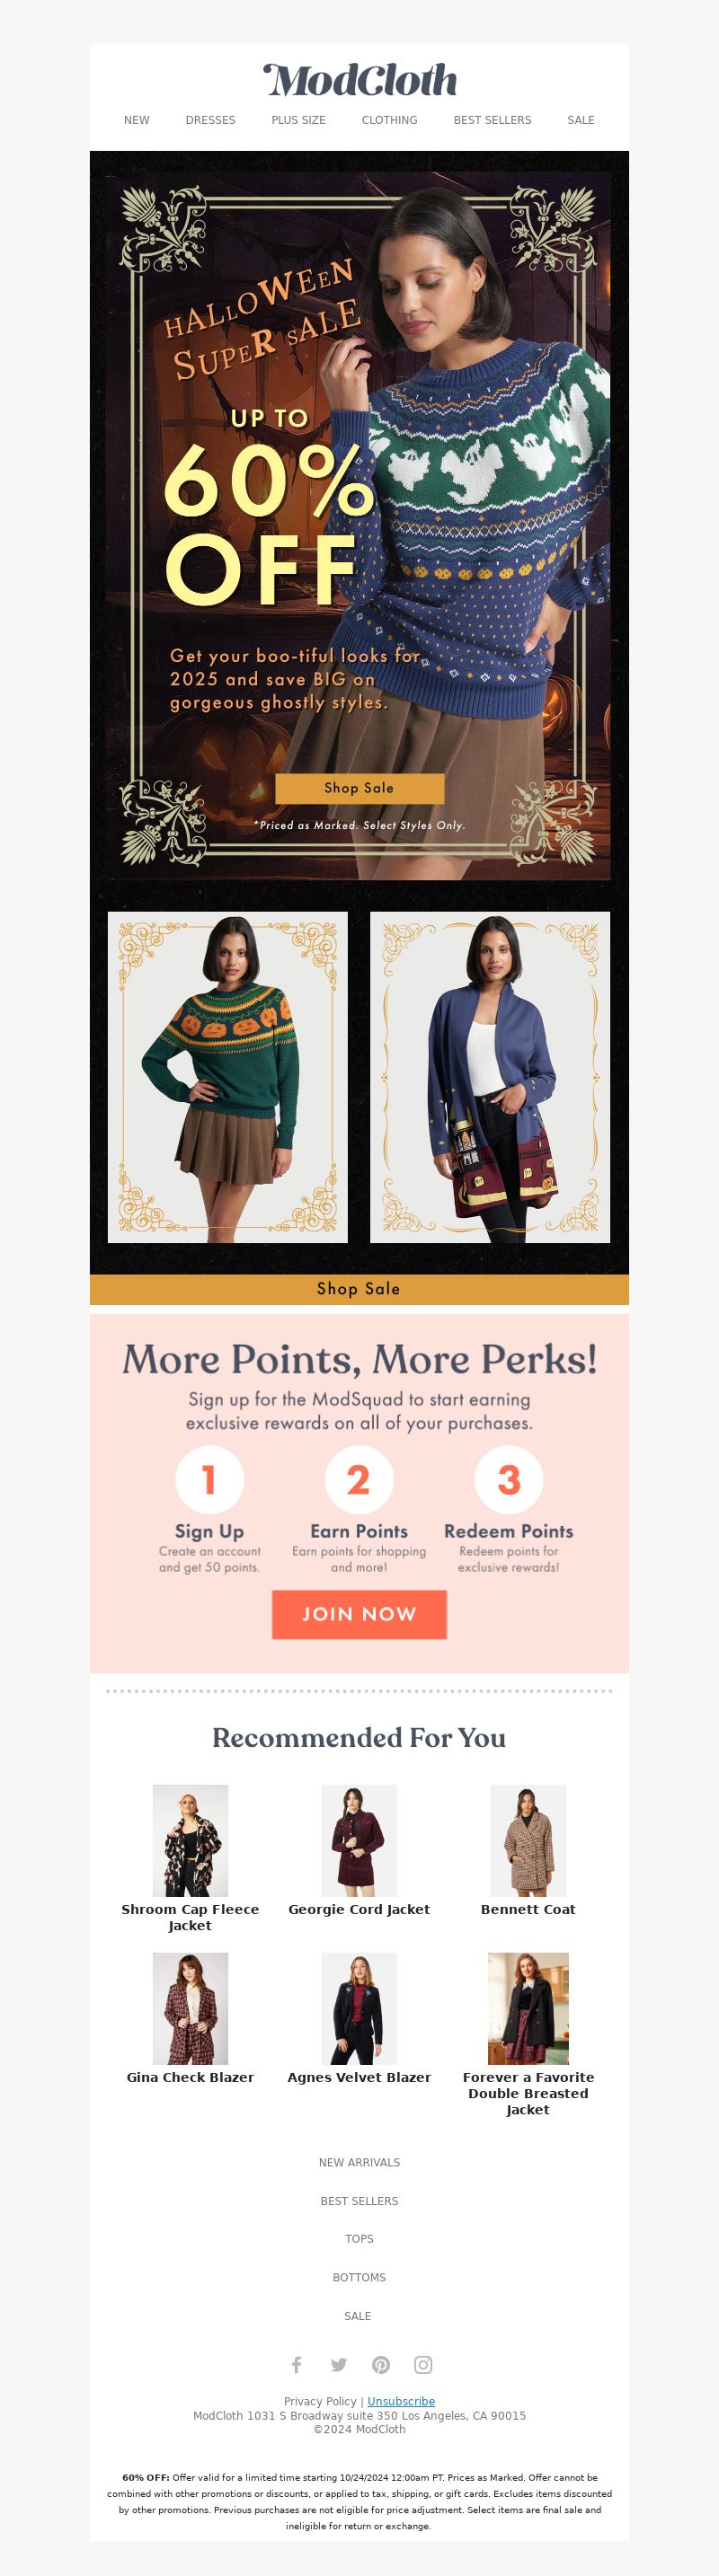Click the JOIN NOW button
Viewport: 719px width, 2576px height.
(359, 1614)
